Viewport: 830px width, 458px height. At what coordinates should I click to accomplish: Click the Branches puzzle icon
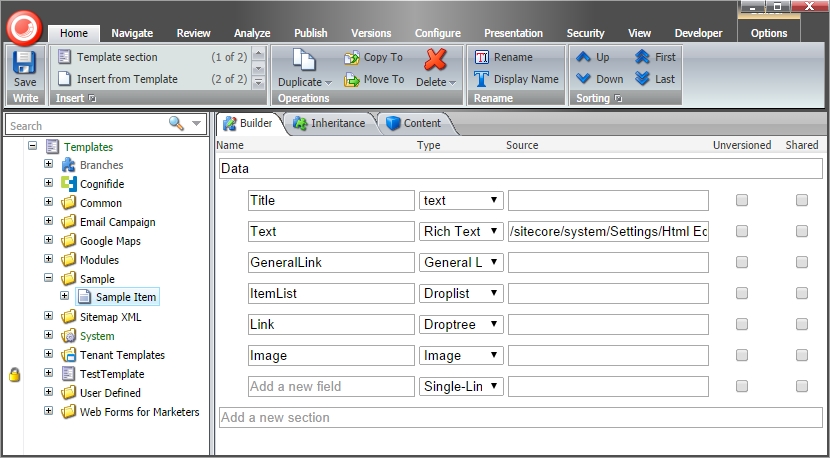click(69, 165)
